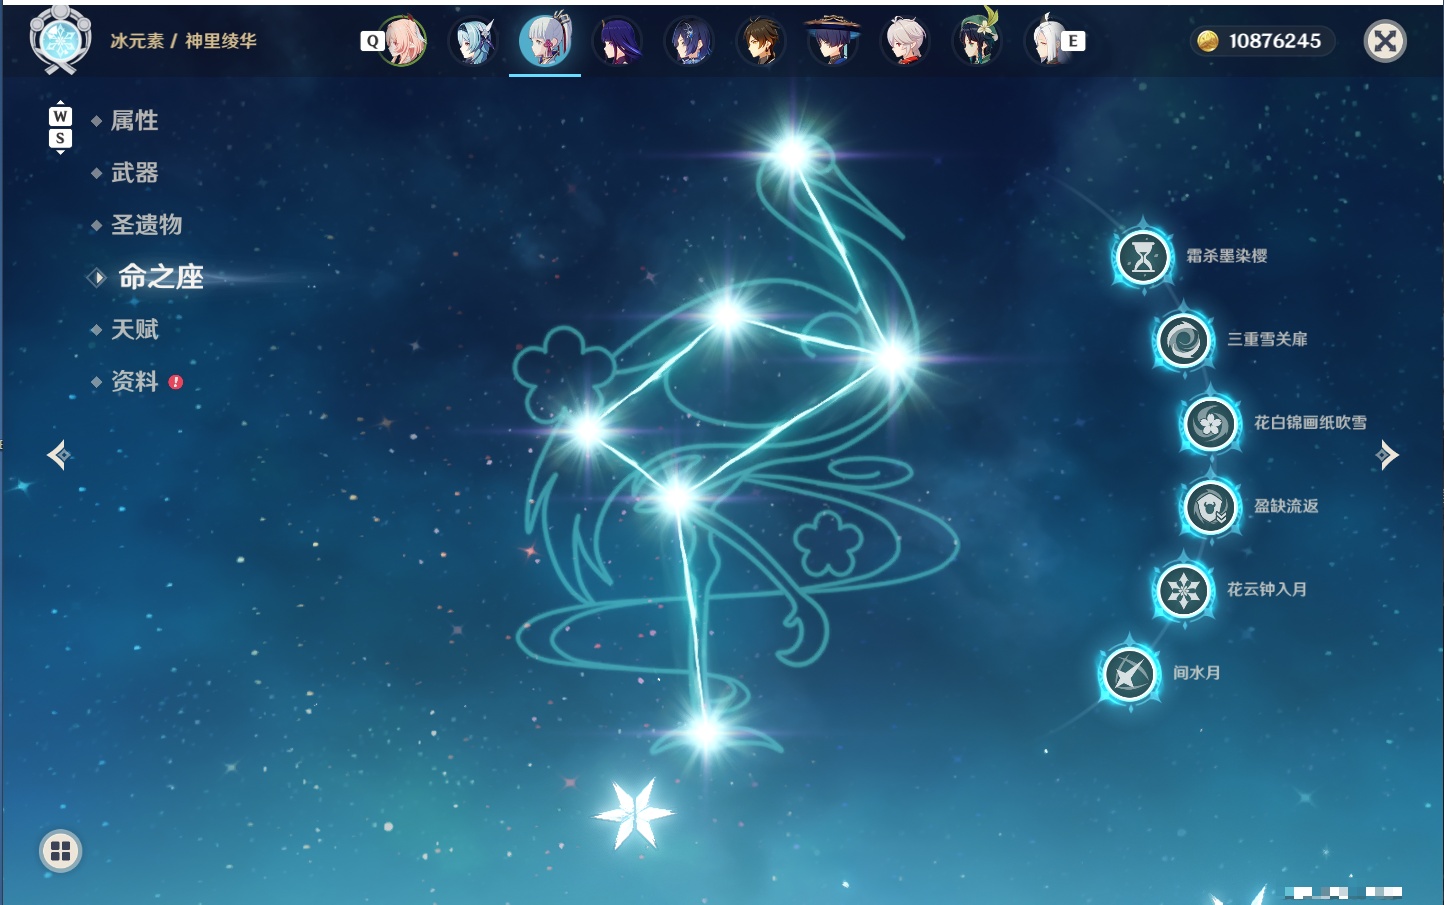Click the 冰元素 / 神里绫华 title text
This screenshot has height=905, width=1444.
click(183, 41)
